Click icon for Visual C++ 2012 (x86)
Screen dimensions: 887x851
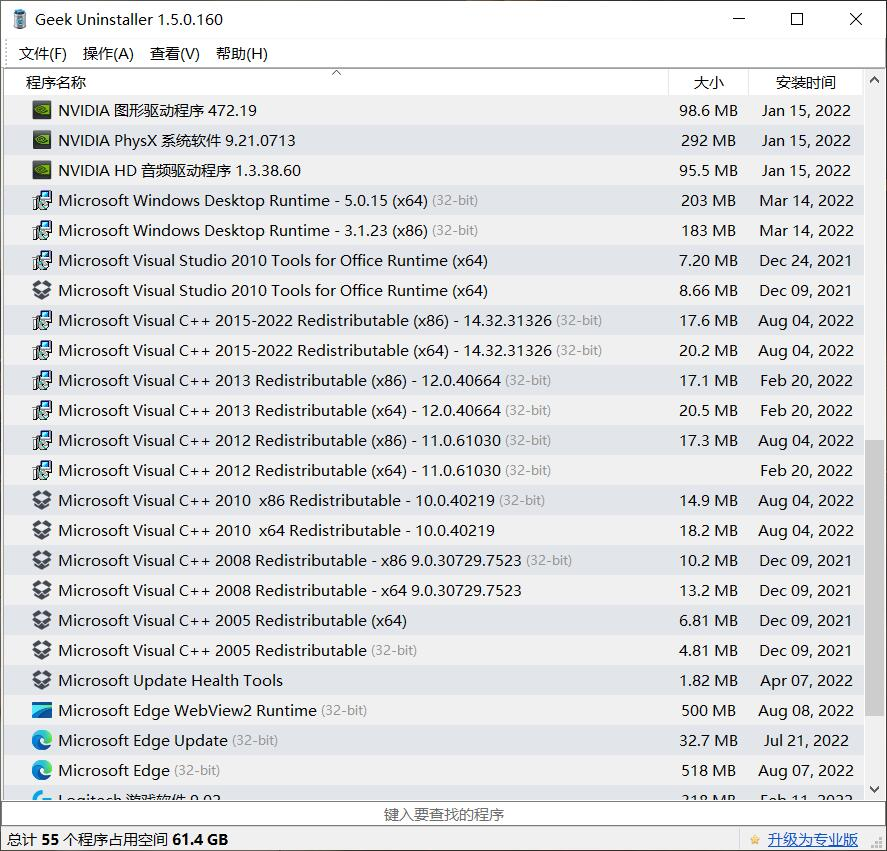tap(42, 440)
